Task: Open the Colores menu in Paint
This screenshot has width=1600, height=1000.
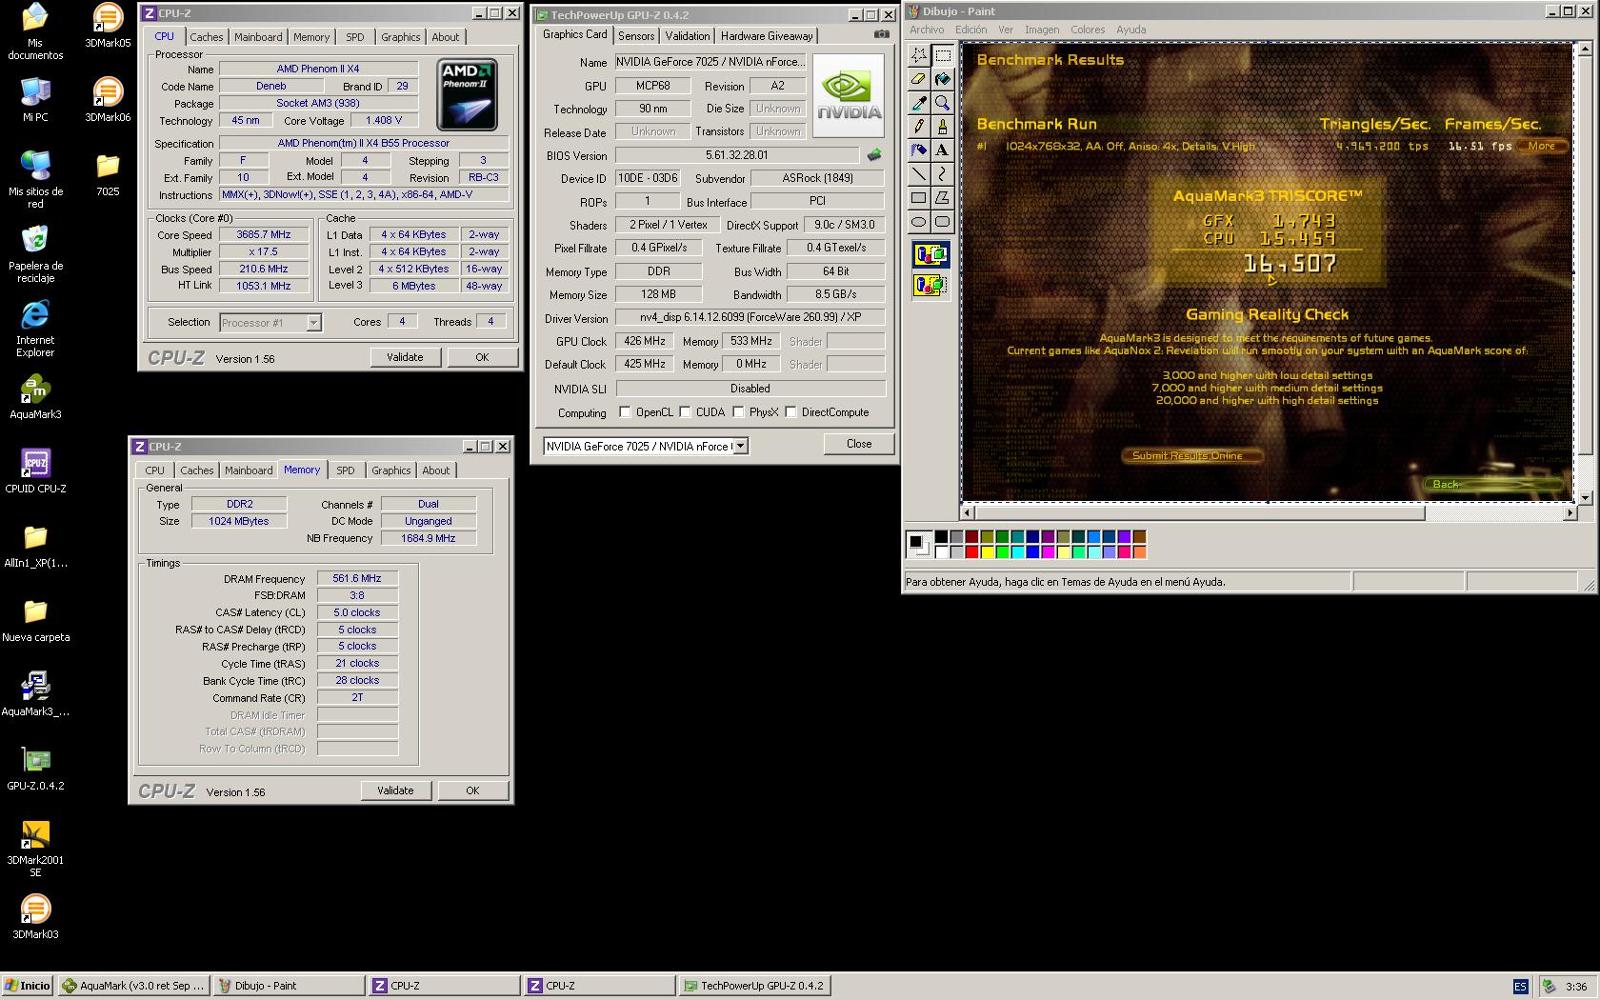Action: tap(1087, 30)
